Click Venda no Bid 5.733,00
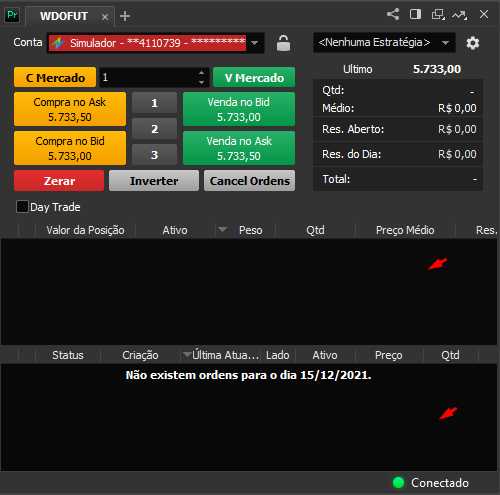 point(239,109)
